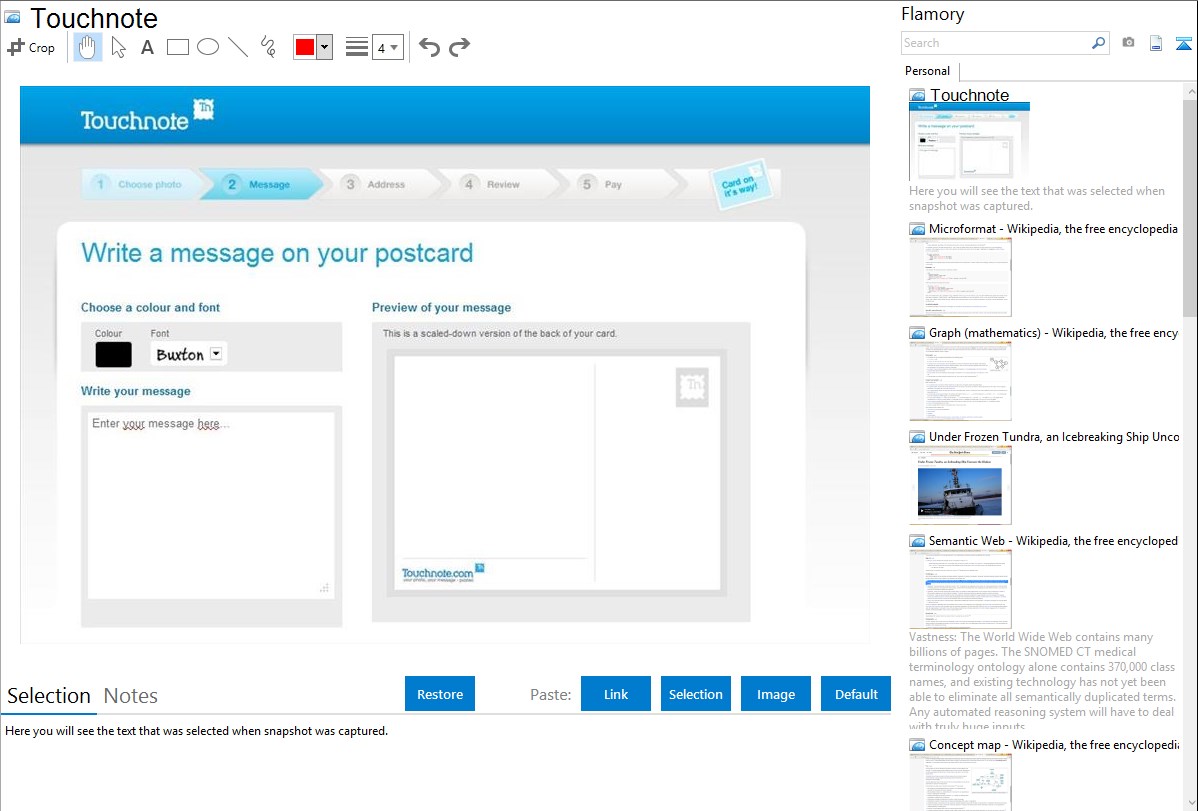Switch to the Notes tab

point(131,696)
